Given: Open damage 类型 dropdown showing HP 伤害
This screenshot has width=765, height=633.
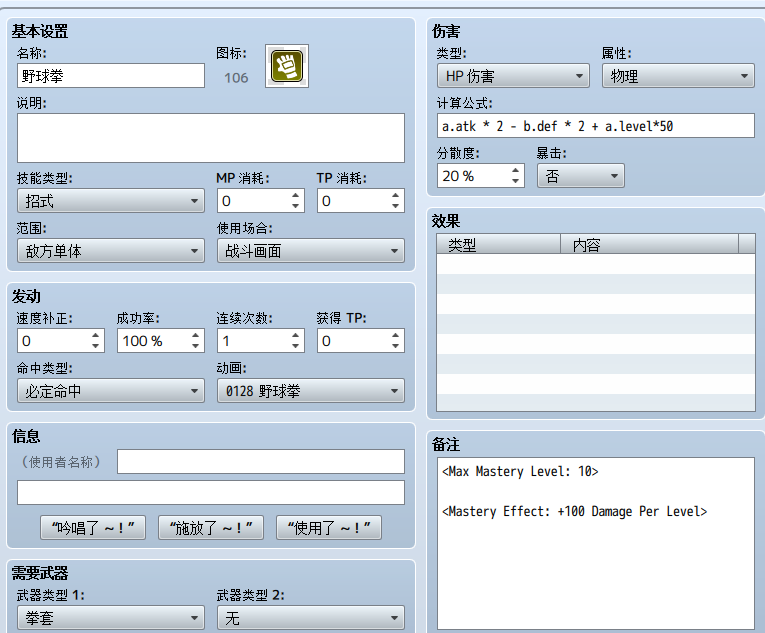Looking at the screenshot, I should 513,76.
